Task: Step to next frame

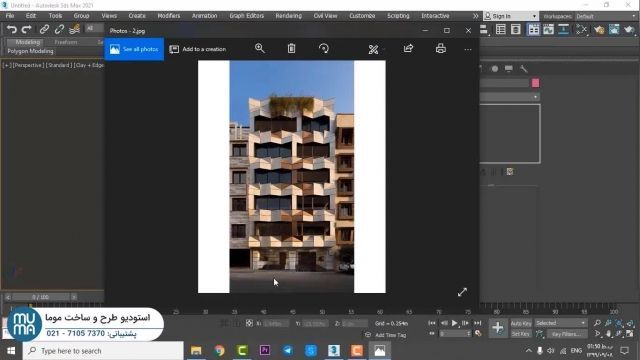Action: pos(465,323)
